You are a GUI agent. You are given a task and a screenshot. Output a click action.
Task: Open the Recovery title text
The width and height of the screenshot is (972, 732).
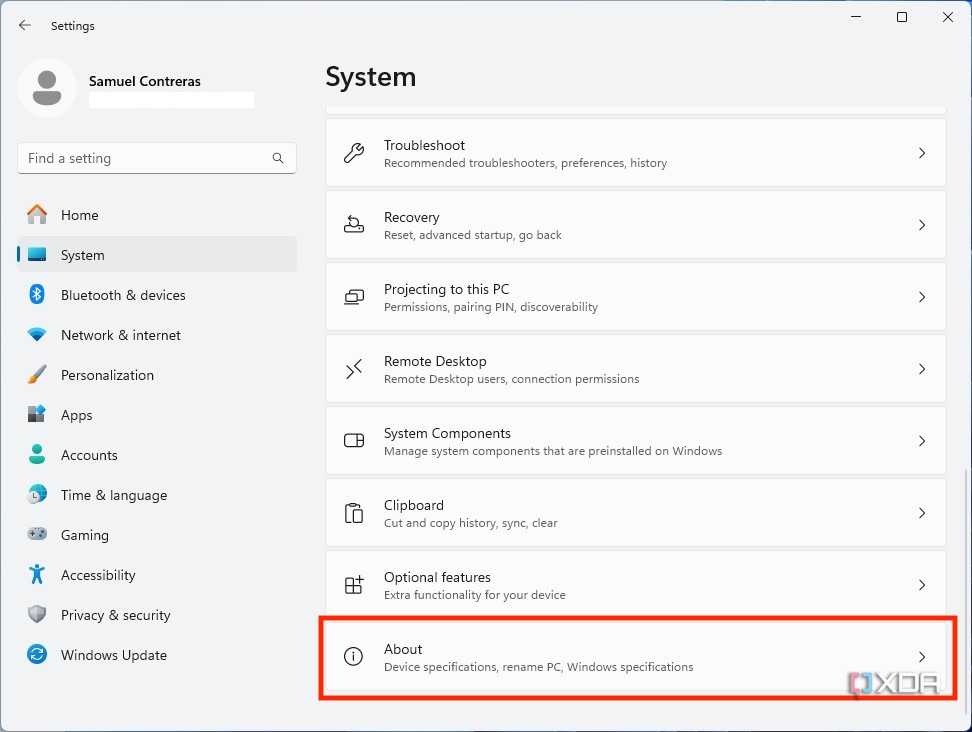click(x=411, y=218)
